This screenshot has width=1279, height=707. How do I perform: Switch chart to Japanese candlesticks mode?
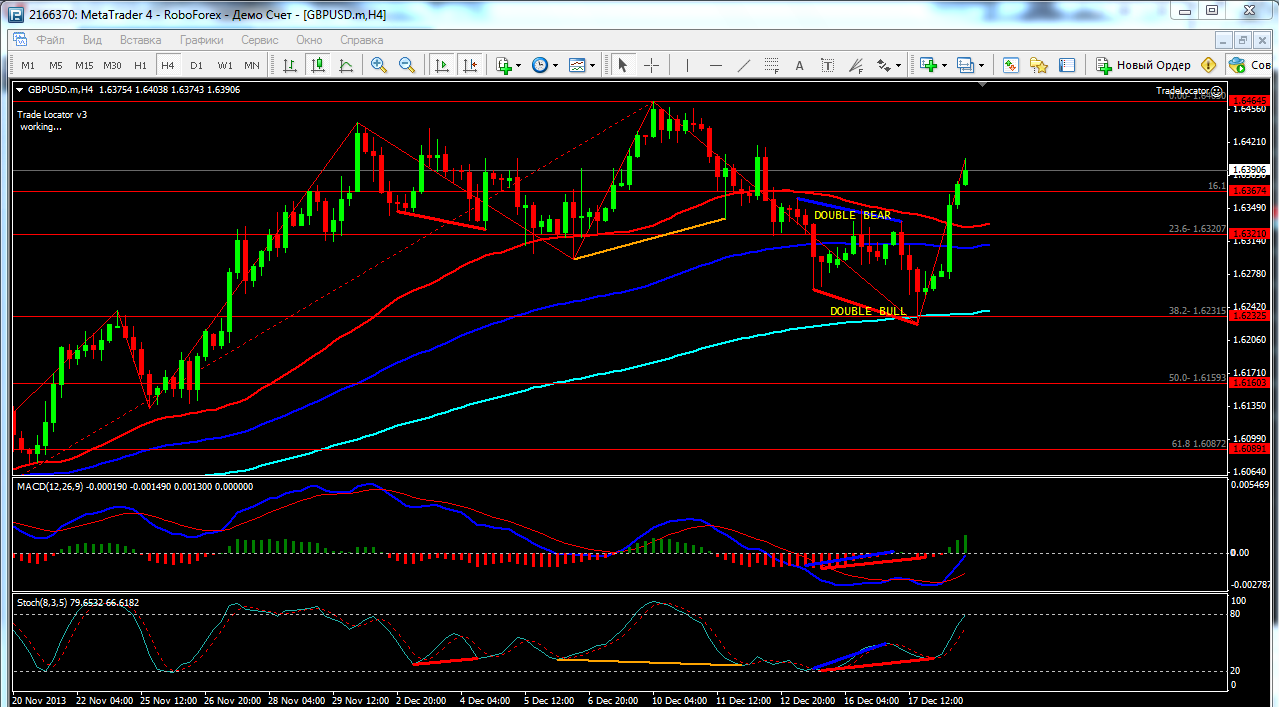point(318,65)
